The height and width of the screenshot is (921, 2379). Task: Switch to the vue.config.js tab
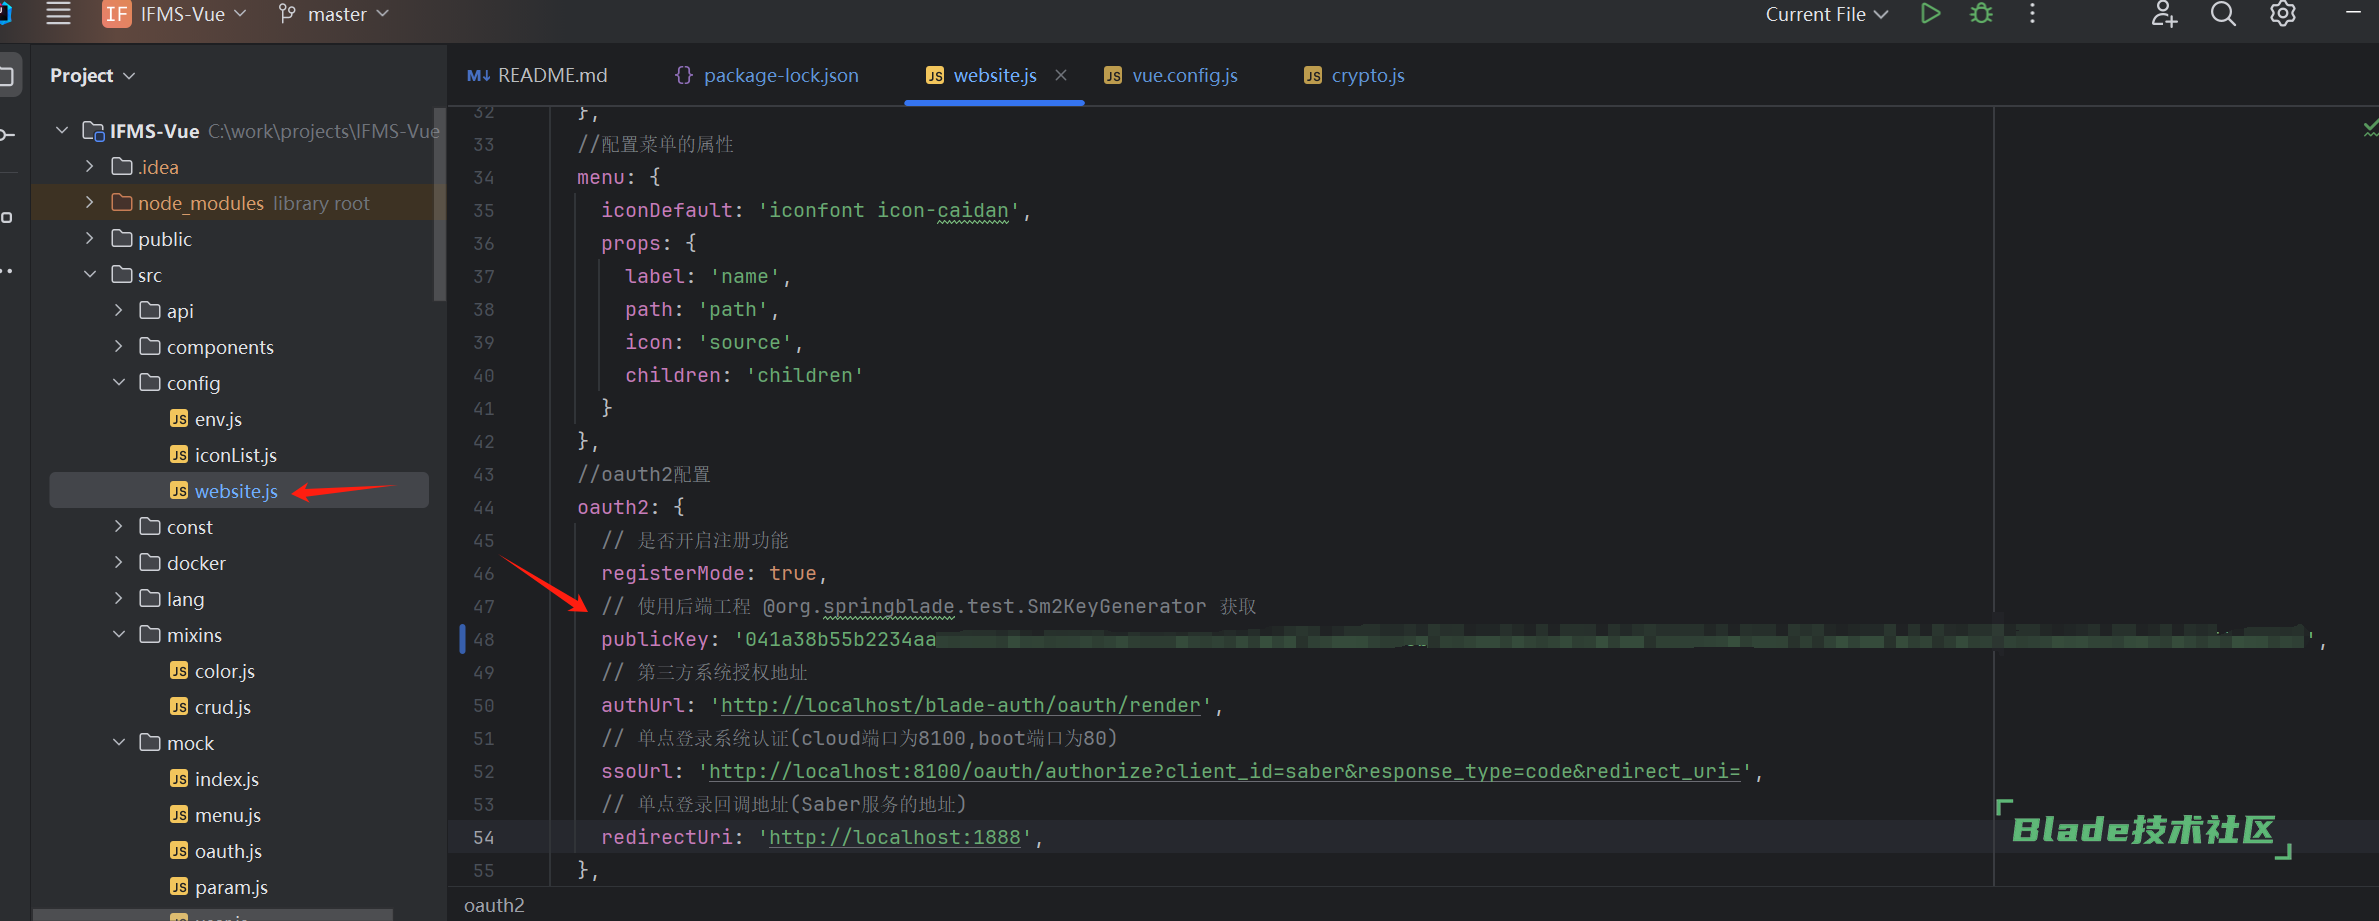1171,75
